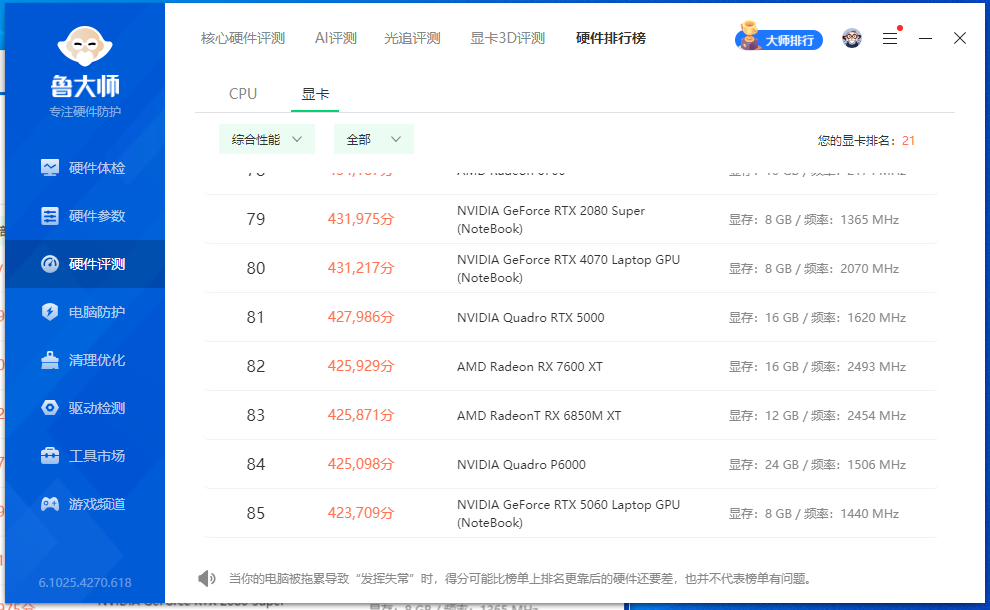Switch to the CPU ranking tab
This screenshot has width=990, height=610.
click(x=243, y=94)
